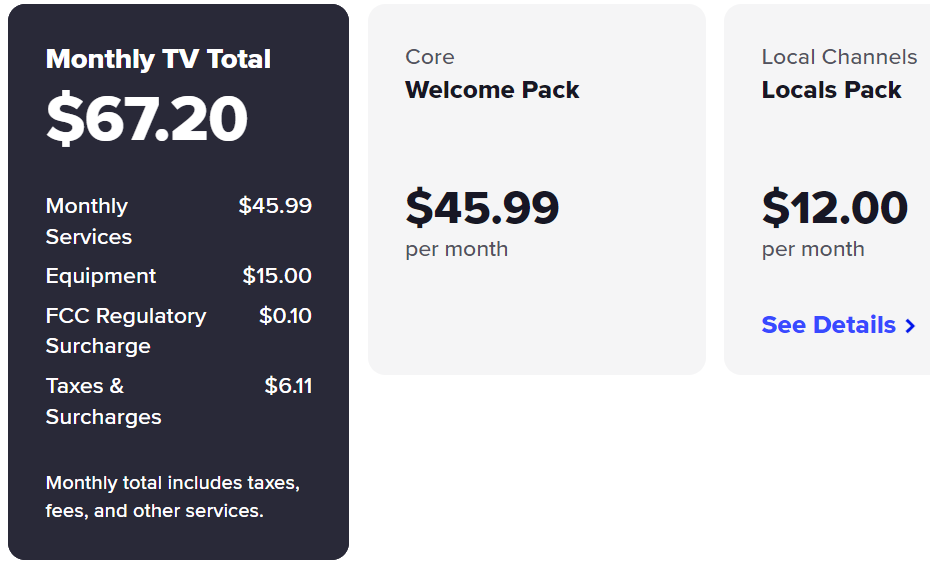Click the $0.10 surcharge amount

pyautogui.click(x=285, y=316)
